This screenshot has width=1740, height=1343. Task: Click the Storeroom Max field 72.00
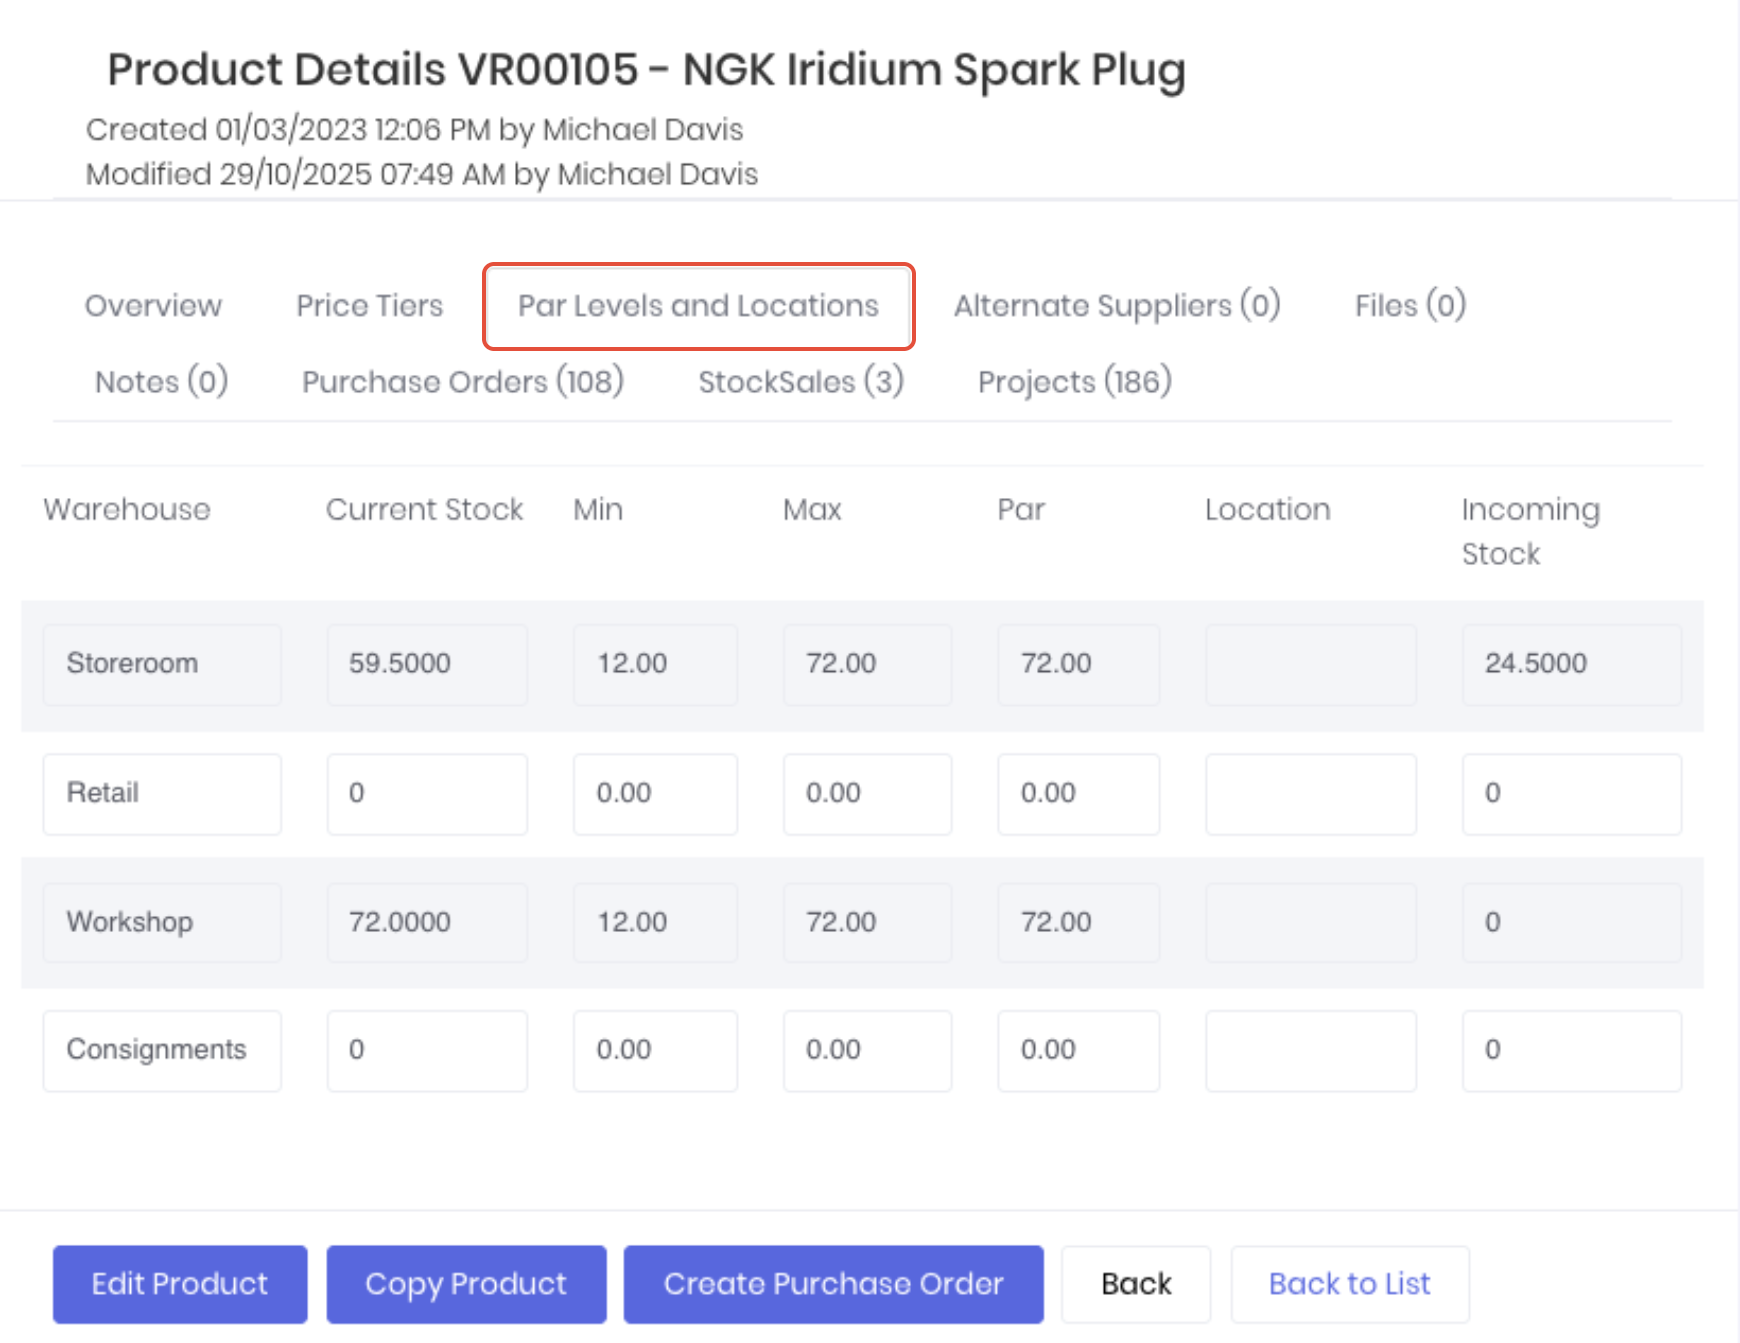pos(867,665)
